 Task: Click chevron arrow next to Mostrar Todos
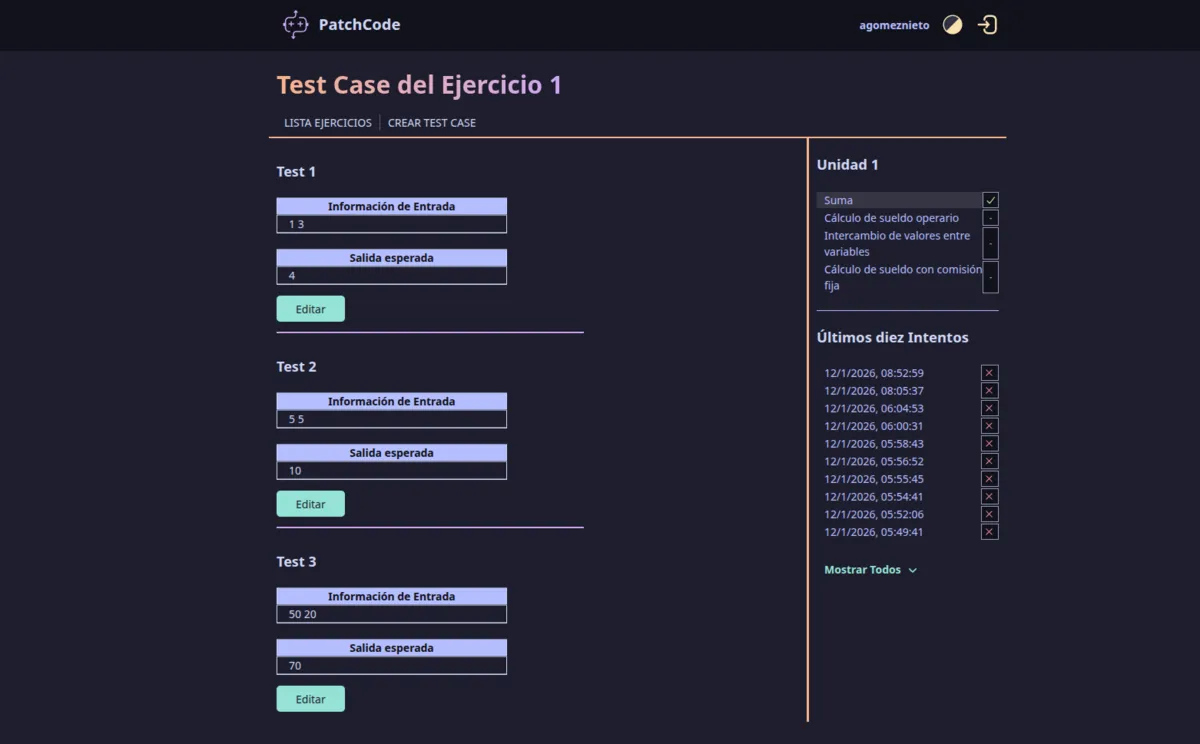pyautogui.click(x=912, y=571)
